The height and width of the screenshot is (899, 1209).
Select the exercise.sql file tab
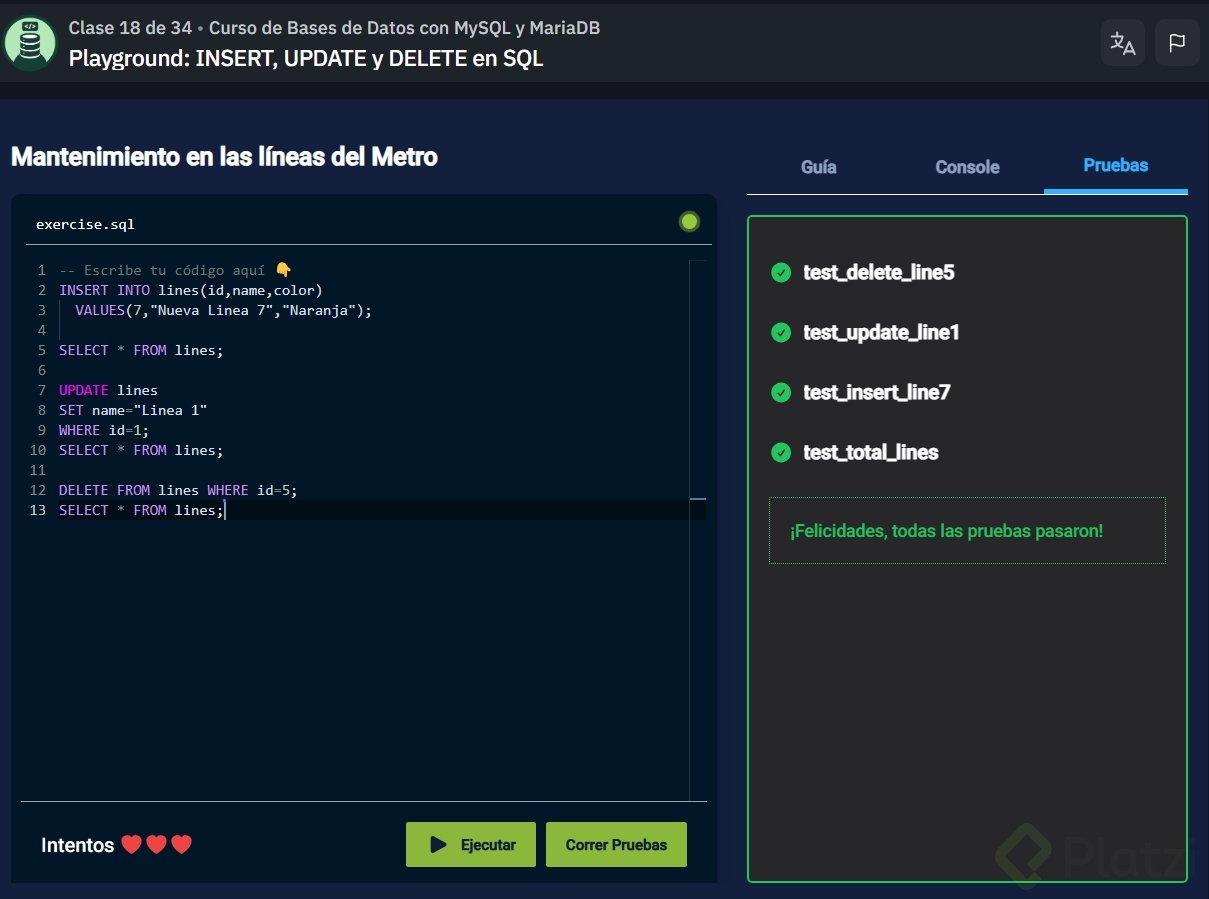coord(85,224)
